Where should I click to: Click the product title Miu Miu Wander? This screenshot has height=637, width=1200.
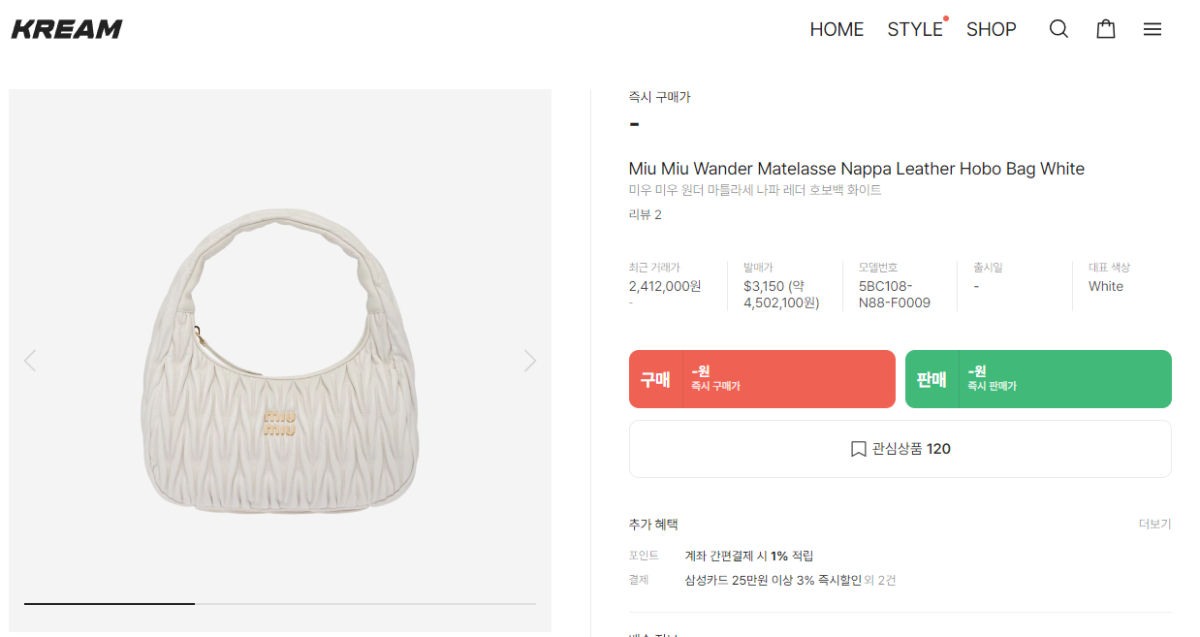click(x=856, y=168)
